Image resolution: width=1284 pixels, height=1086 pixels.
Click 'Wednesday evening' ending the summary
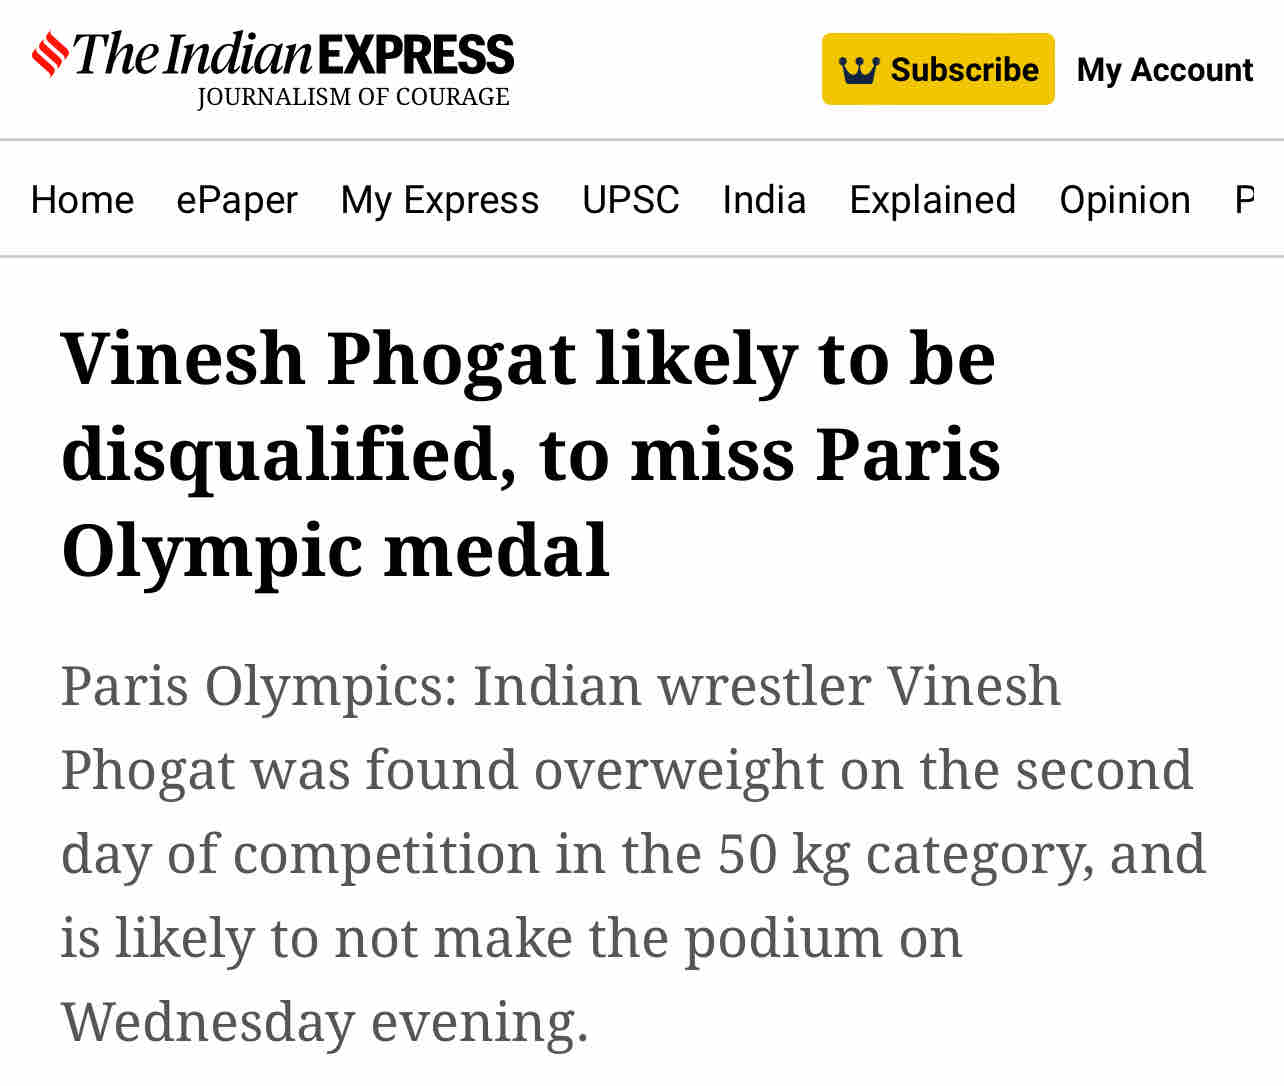(324, 1022)
